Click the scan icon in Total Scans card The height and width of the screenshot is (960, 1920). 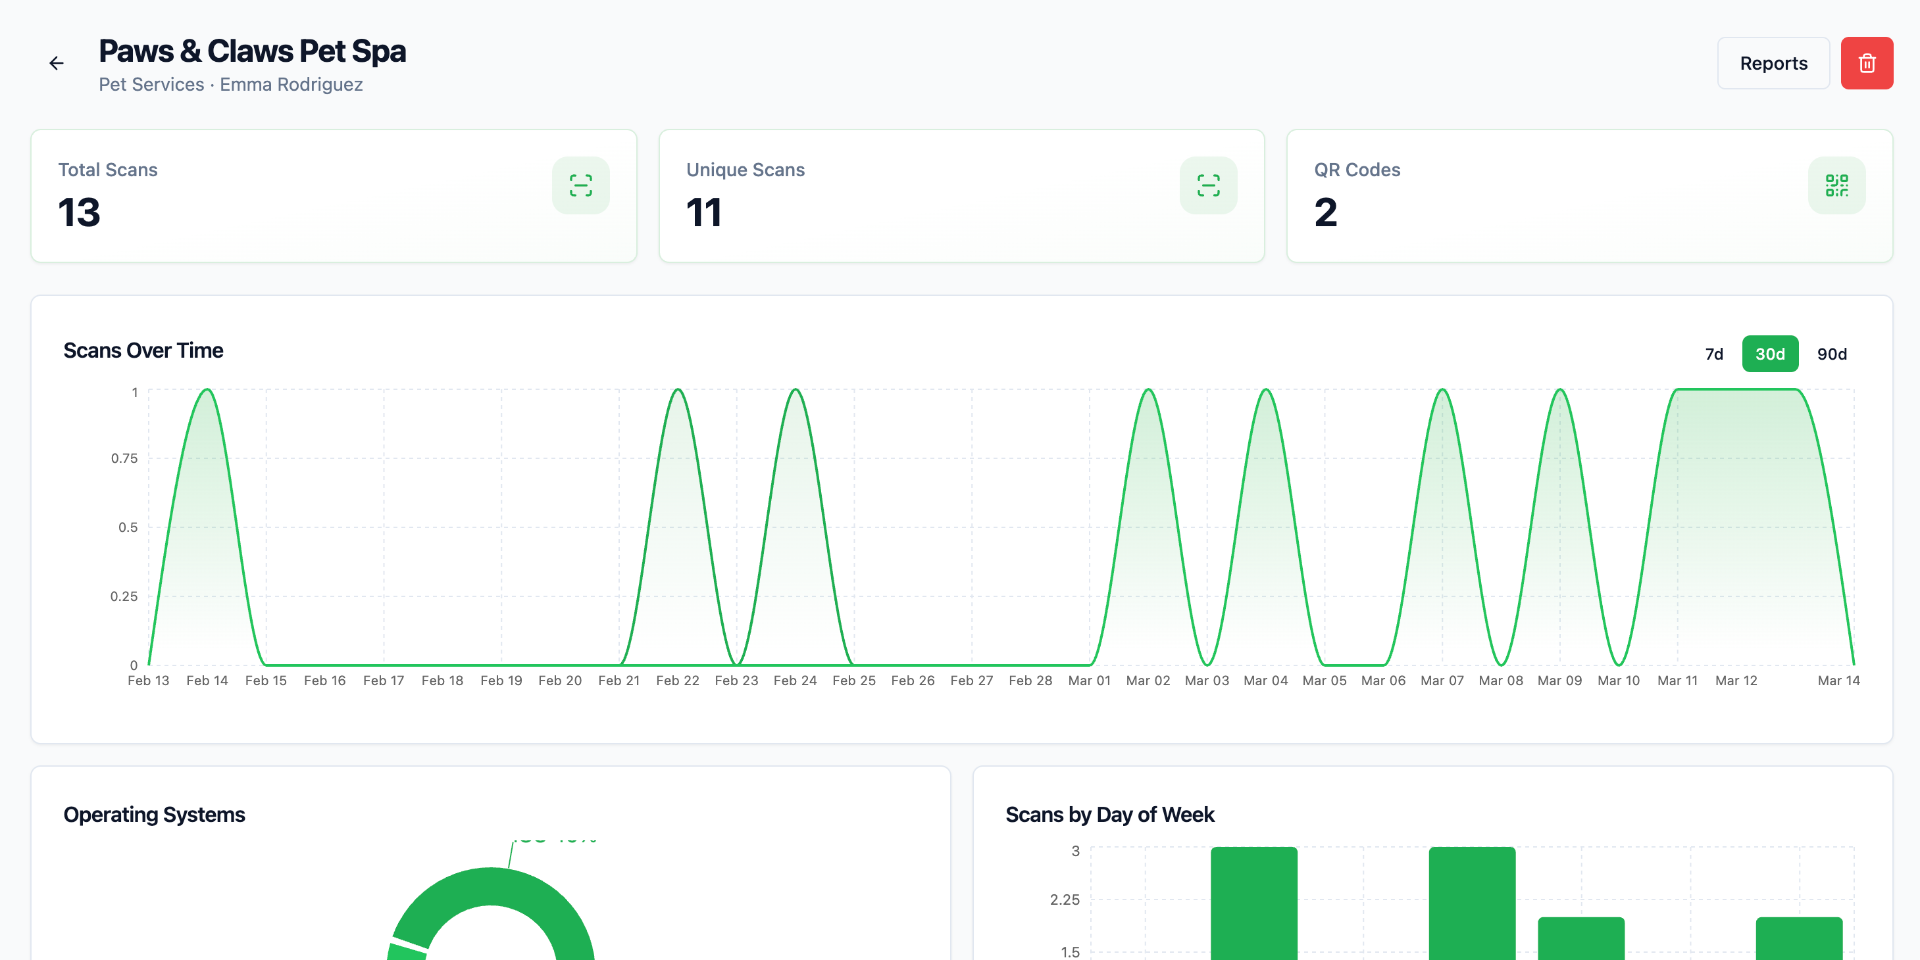pyautogui.click(x=581, y=185)
